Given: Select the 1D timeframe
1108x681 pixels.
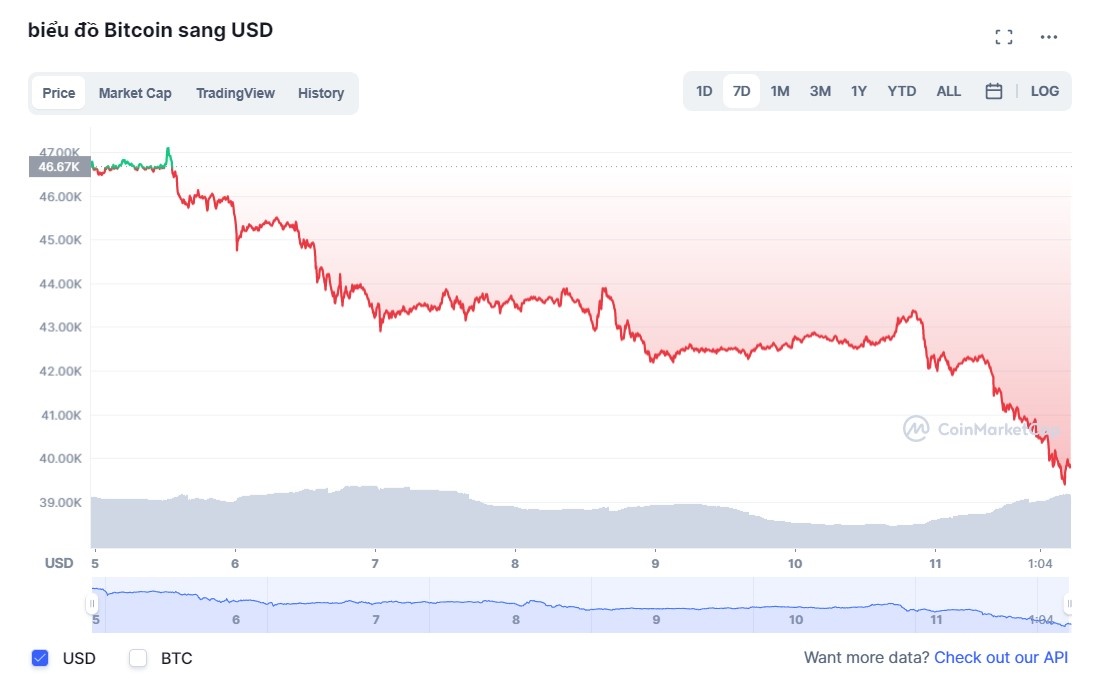Looking at the screenshot, I should click(x=704, y=90).
